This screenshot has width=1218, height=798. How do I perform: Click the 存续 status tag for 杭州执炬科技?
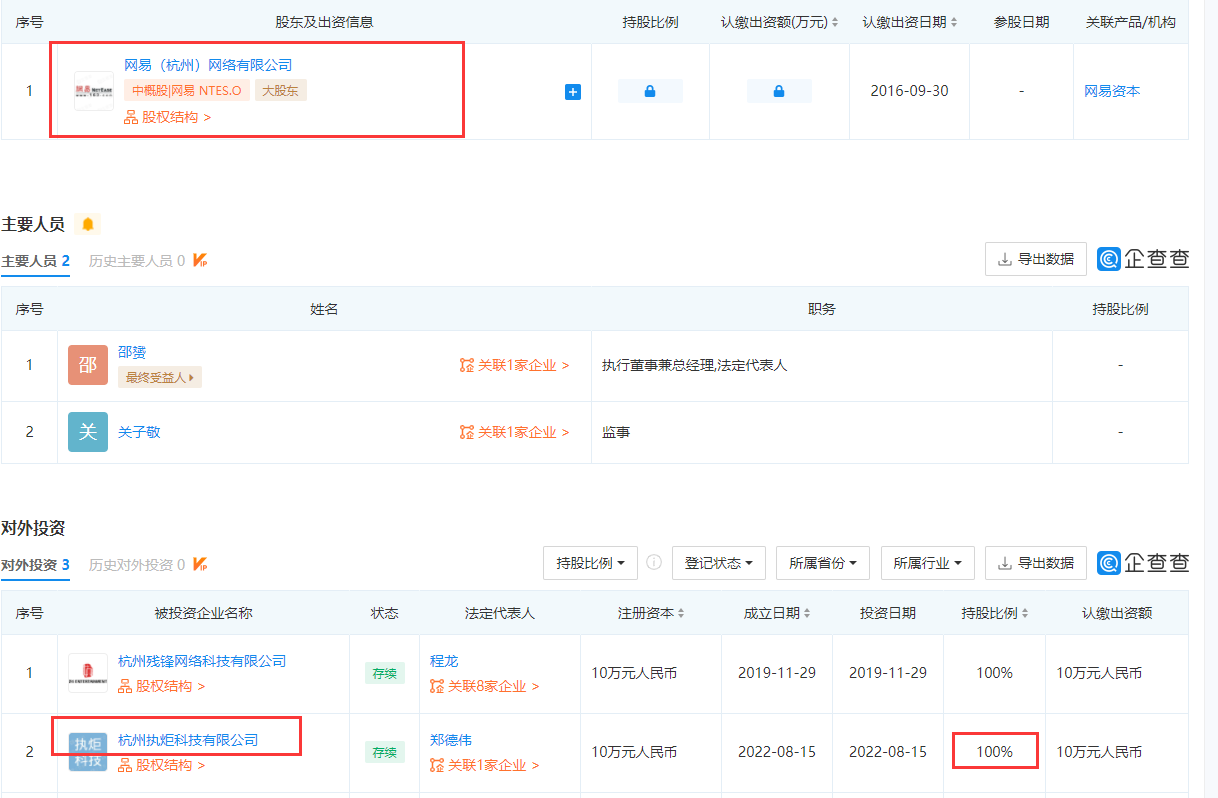coord(385,752)
